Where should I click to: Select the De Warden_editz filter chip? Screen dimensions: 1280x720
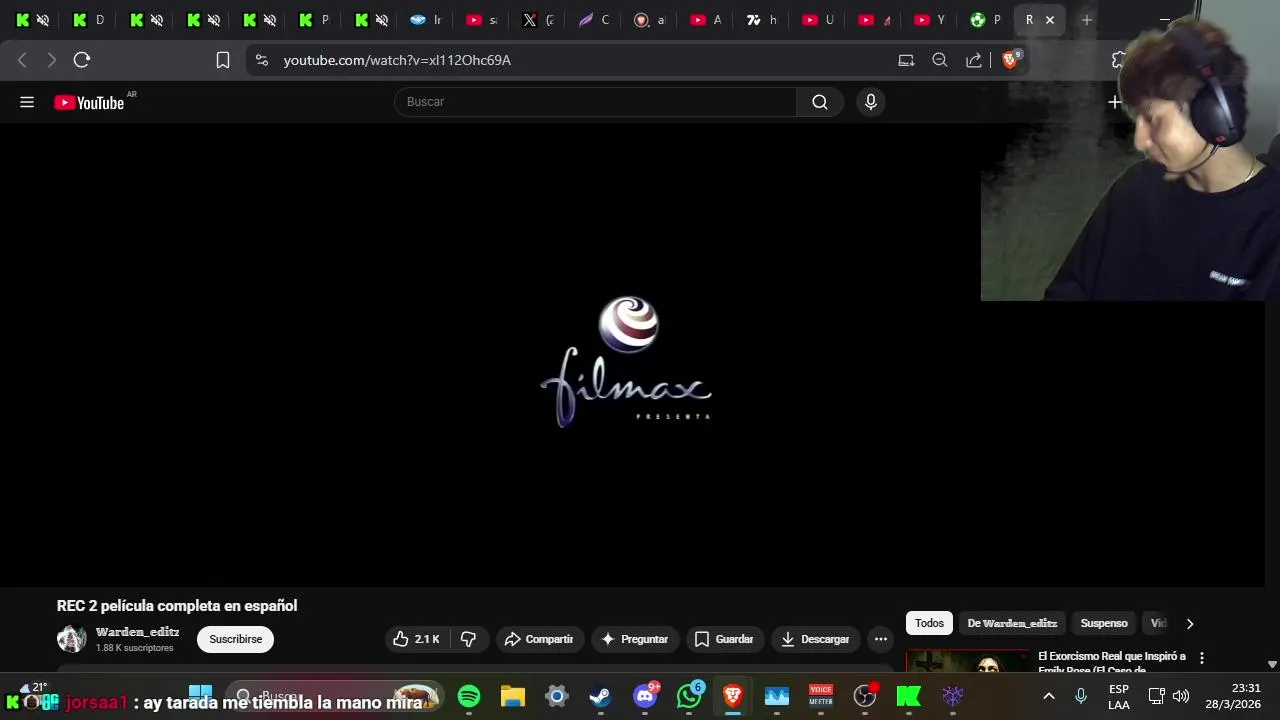1012,623
